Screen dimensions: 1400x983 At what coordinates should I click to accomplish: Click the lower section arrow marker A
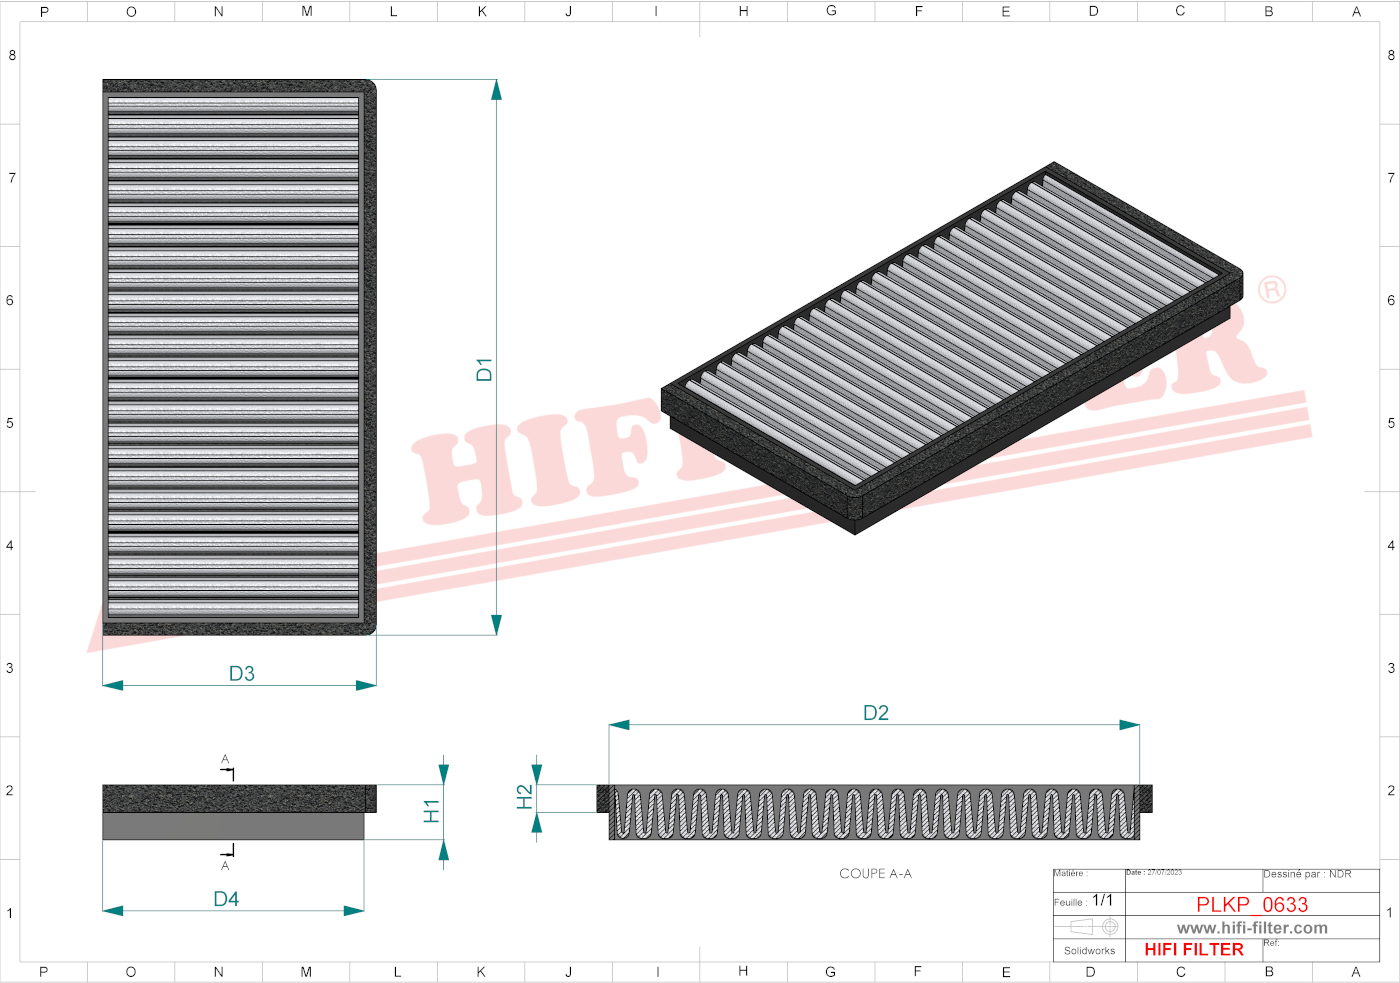click(x=226, y=857)
